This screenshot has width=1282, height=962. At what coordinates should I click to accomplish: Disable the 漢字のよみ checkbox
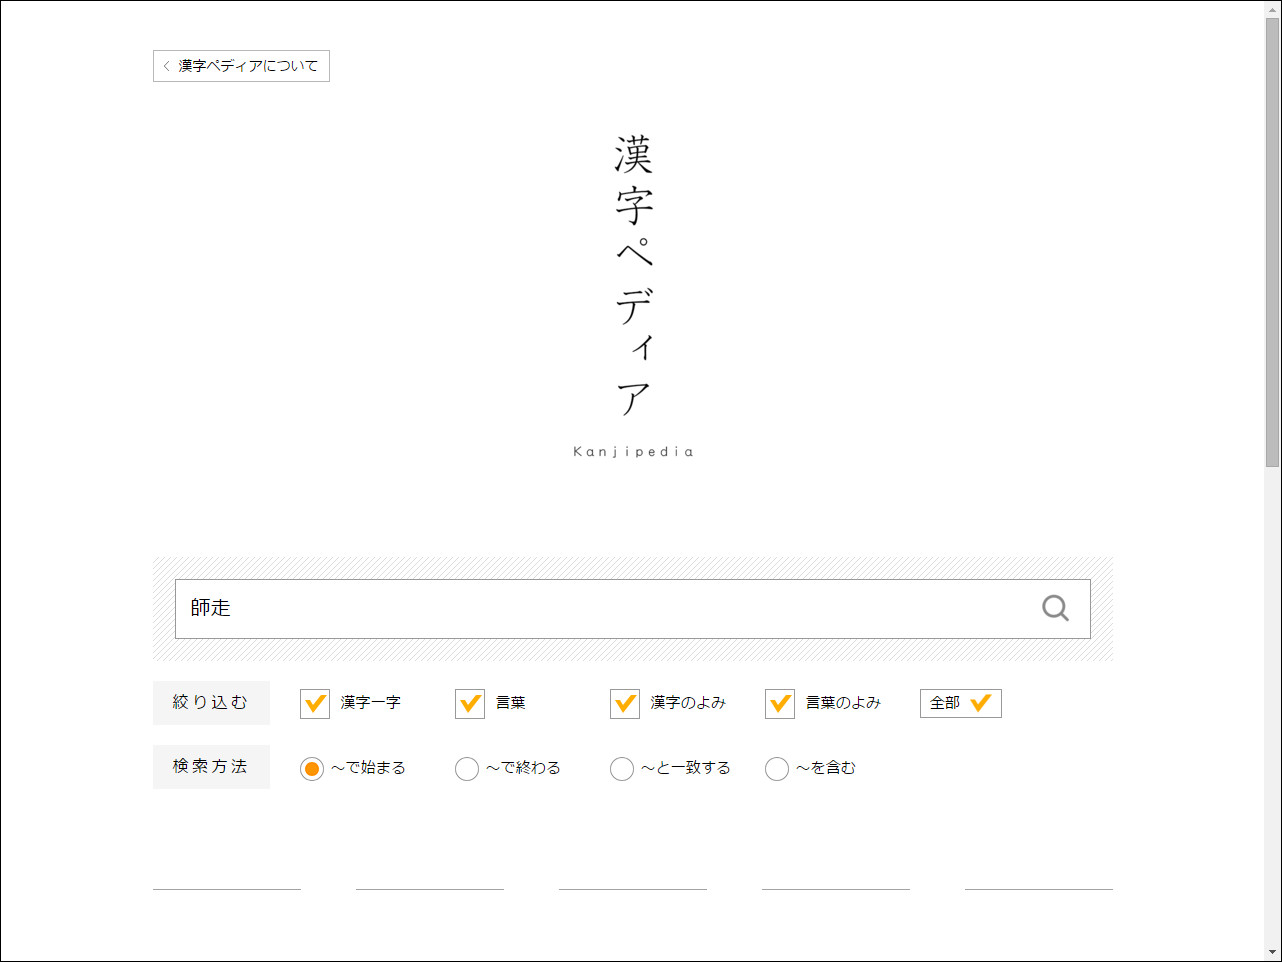(x=624, y=704)
